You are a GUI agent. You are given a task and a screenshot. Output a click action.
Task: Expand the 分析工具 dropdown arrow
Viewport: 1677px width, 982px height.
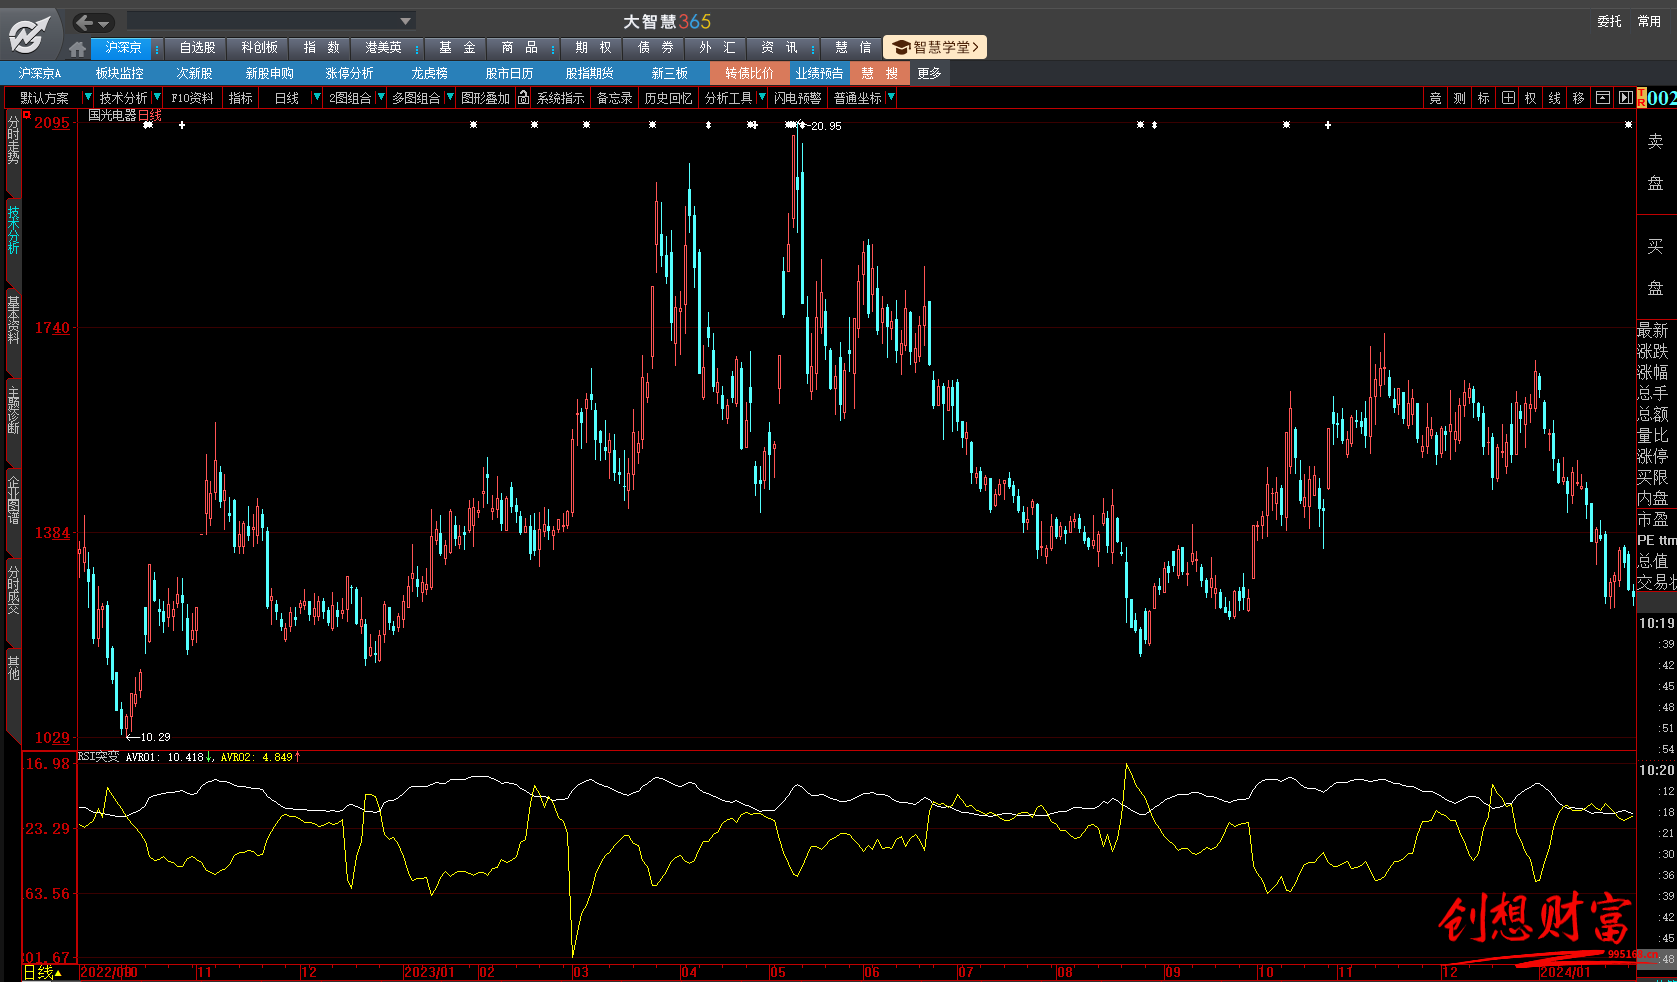762,97
